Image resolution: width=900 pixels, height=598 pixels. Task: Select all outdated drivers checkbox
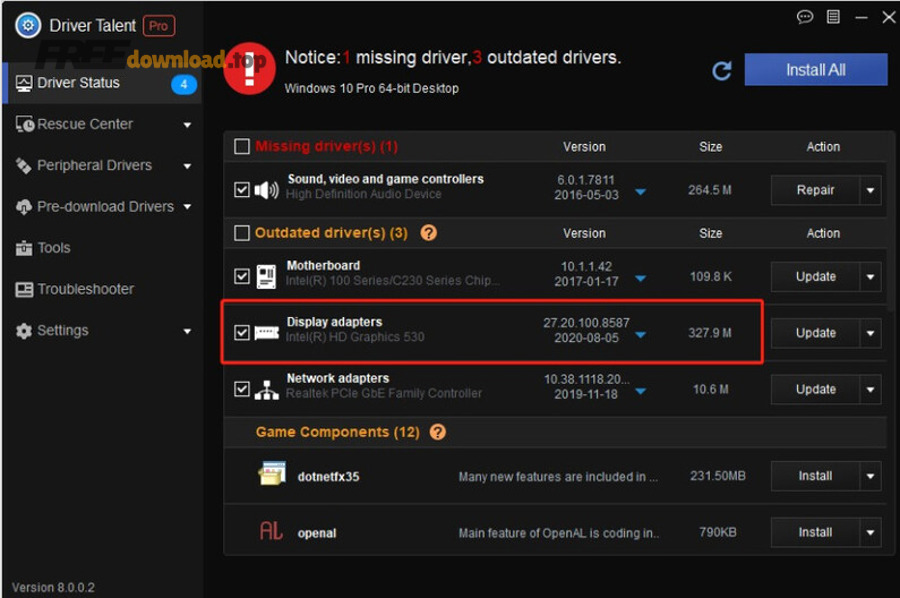click(242, 233)
